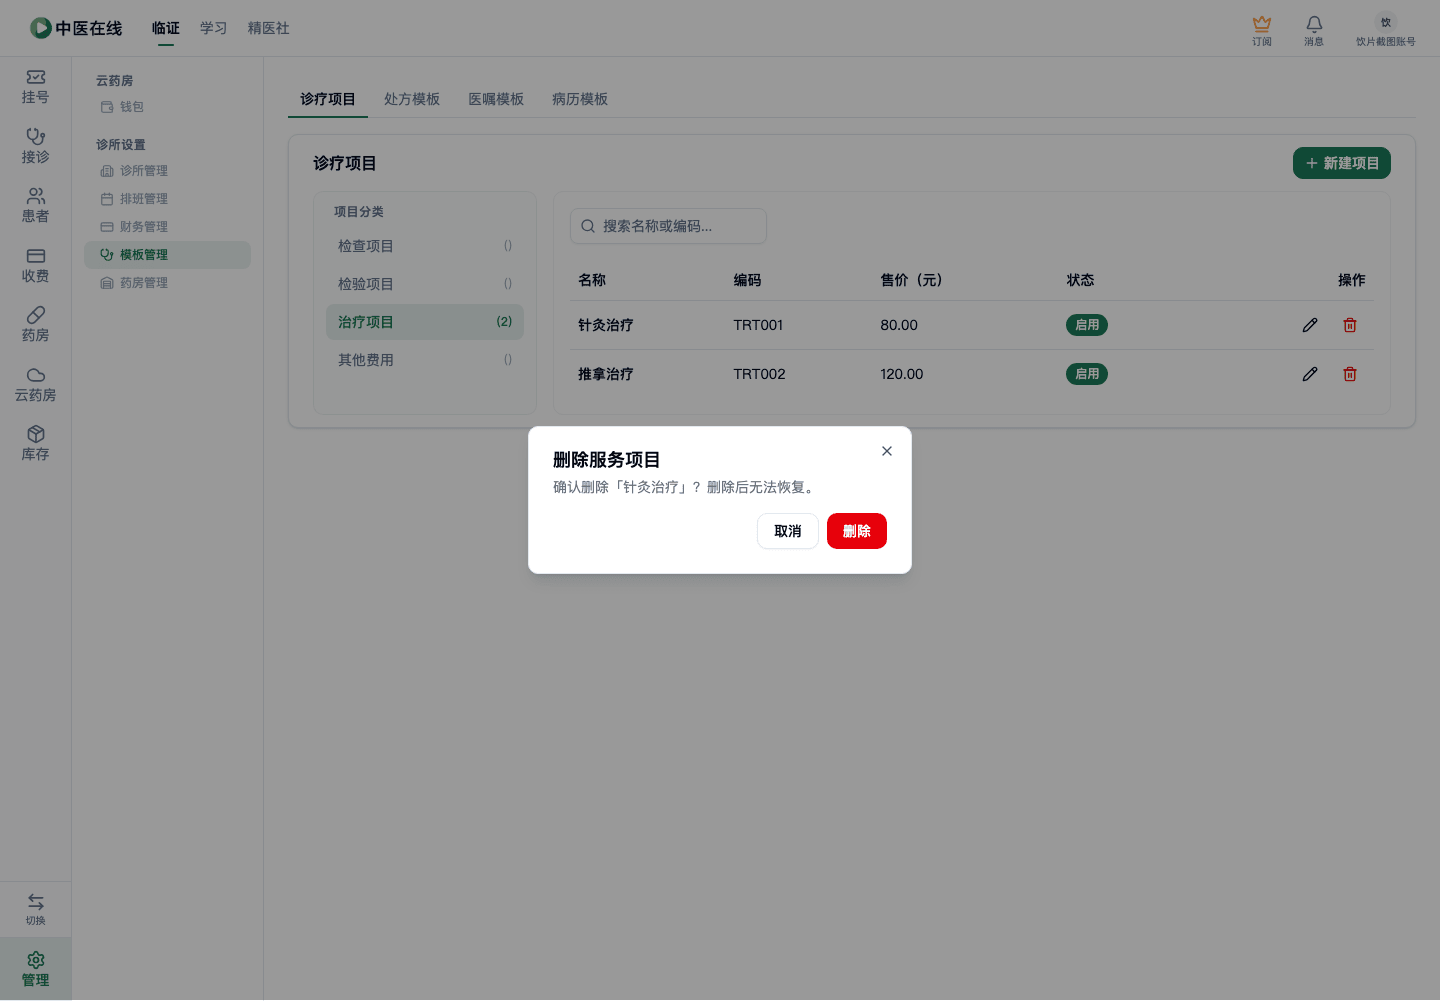1440x1001 pixels.
Task: Open the 订阅 crown icon
Action: (x=1262, y=30)
